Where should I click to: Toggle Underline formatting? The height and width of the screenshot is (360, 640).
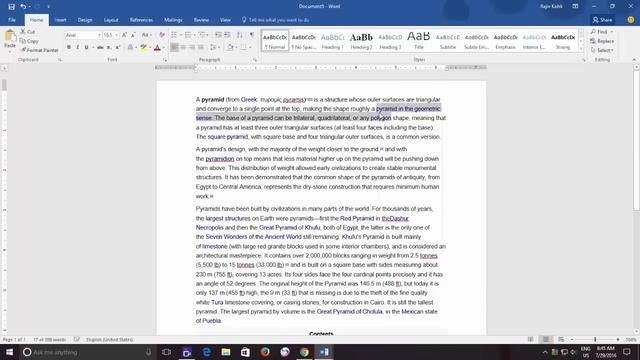[86, 47]
